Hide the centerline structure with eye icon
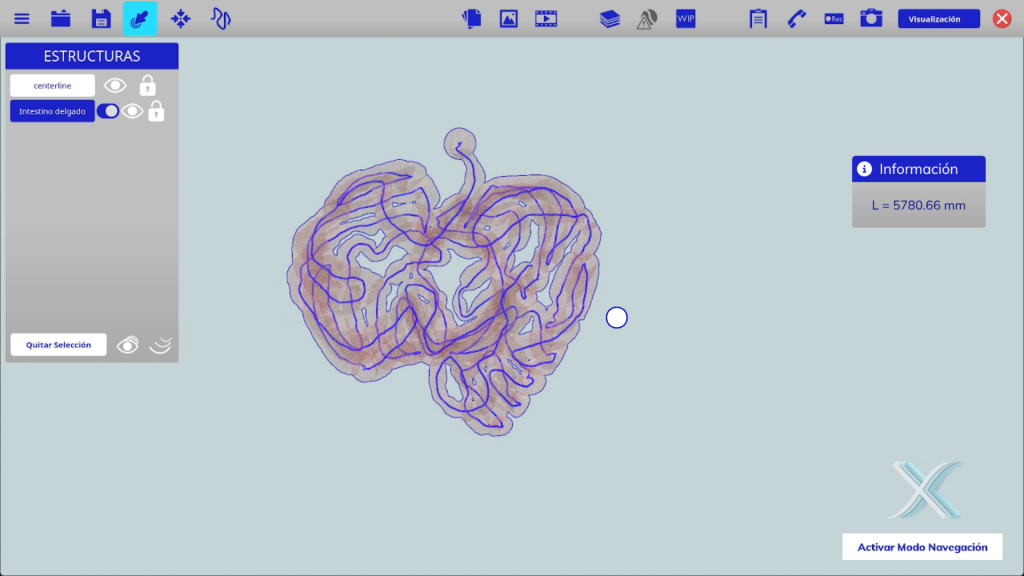Viewport: 1024px width, 576px height. tap(116, 85)
